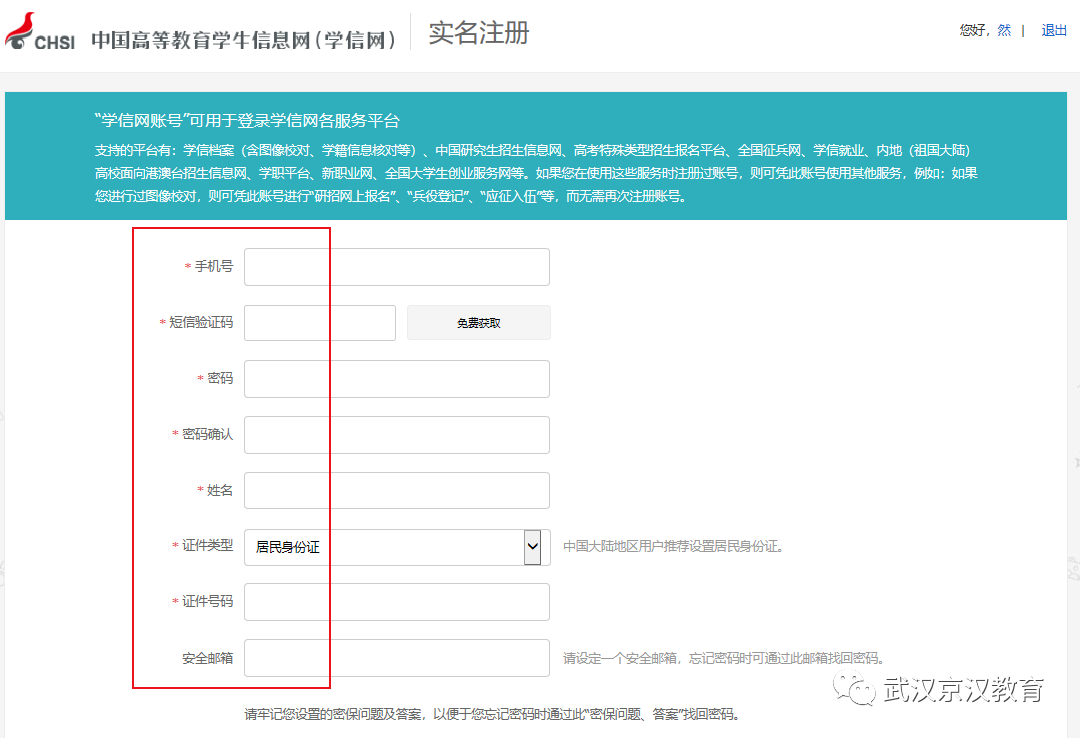Click the 证件号码 field label
Image resolution: width=1080 pixels, height=738 pixels.
pyautogui.click(x=207, y=601)
